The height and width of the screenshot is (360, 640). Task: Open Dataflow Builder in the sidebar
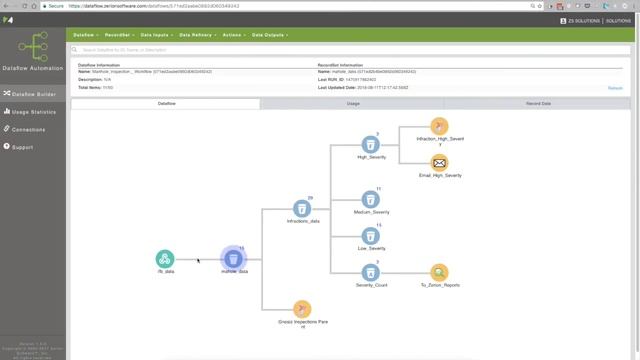(33, 94)
